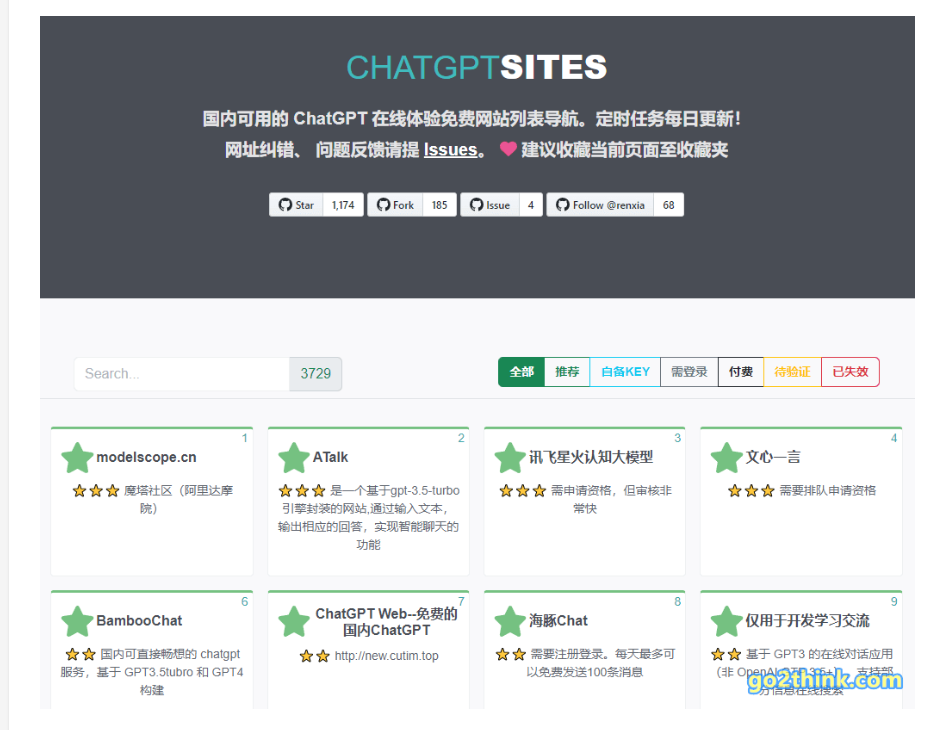944x730 pixels.
Task: Click card number 1 on the modelscope.cn card
Action: tap(245, 438)
